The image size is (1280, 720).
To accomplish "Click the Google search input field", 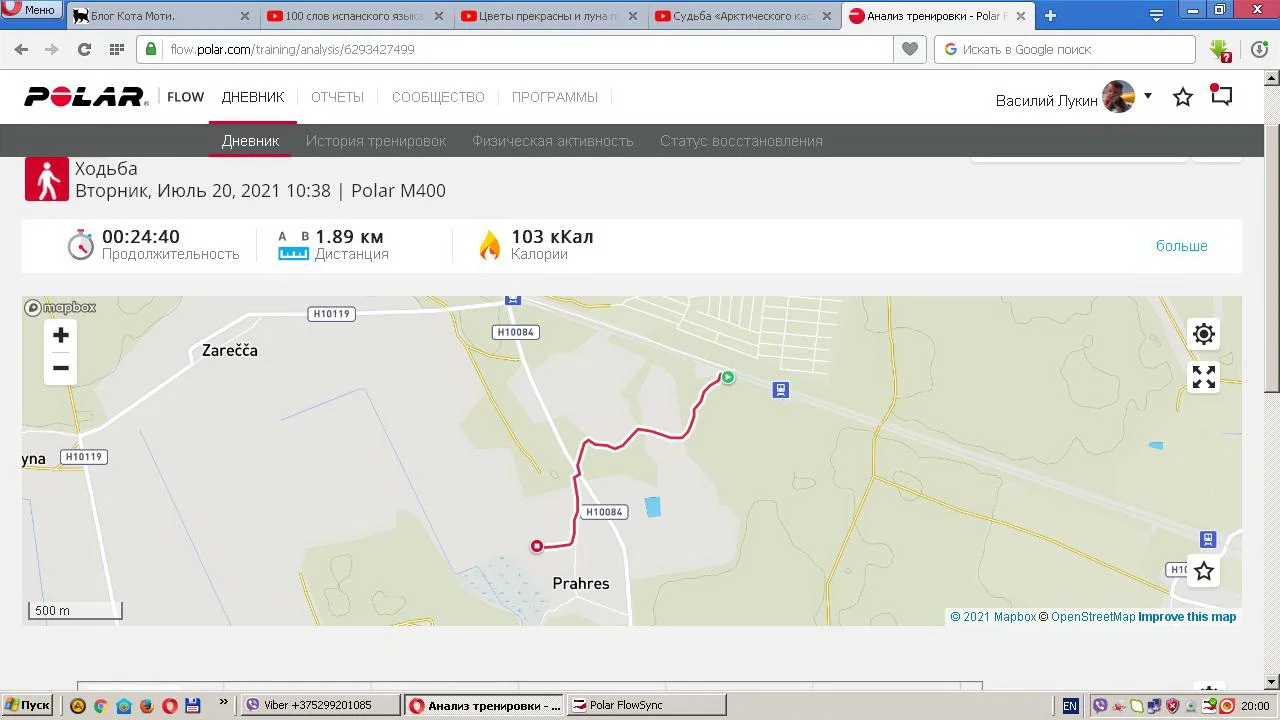I will 1065,49.
